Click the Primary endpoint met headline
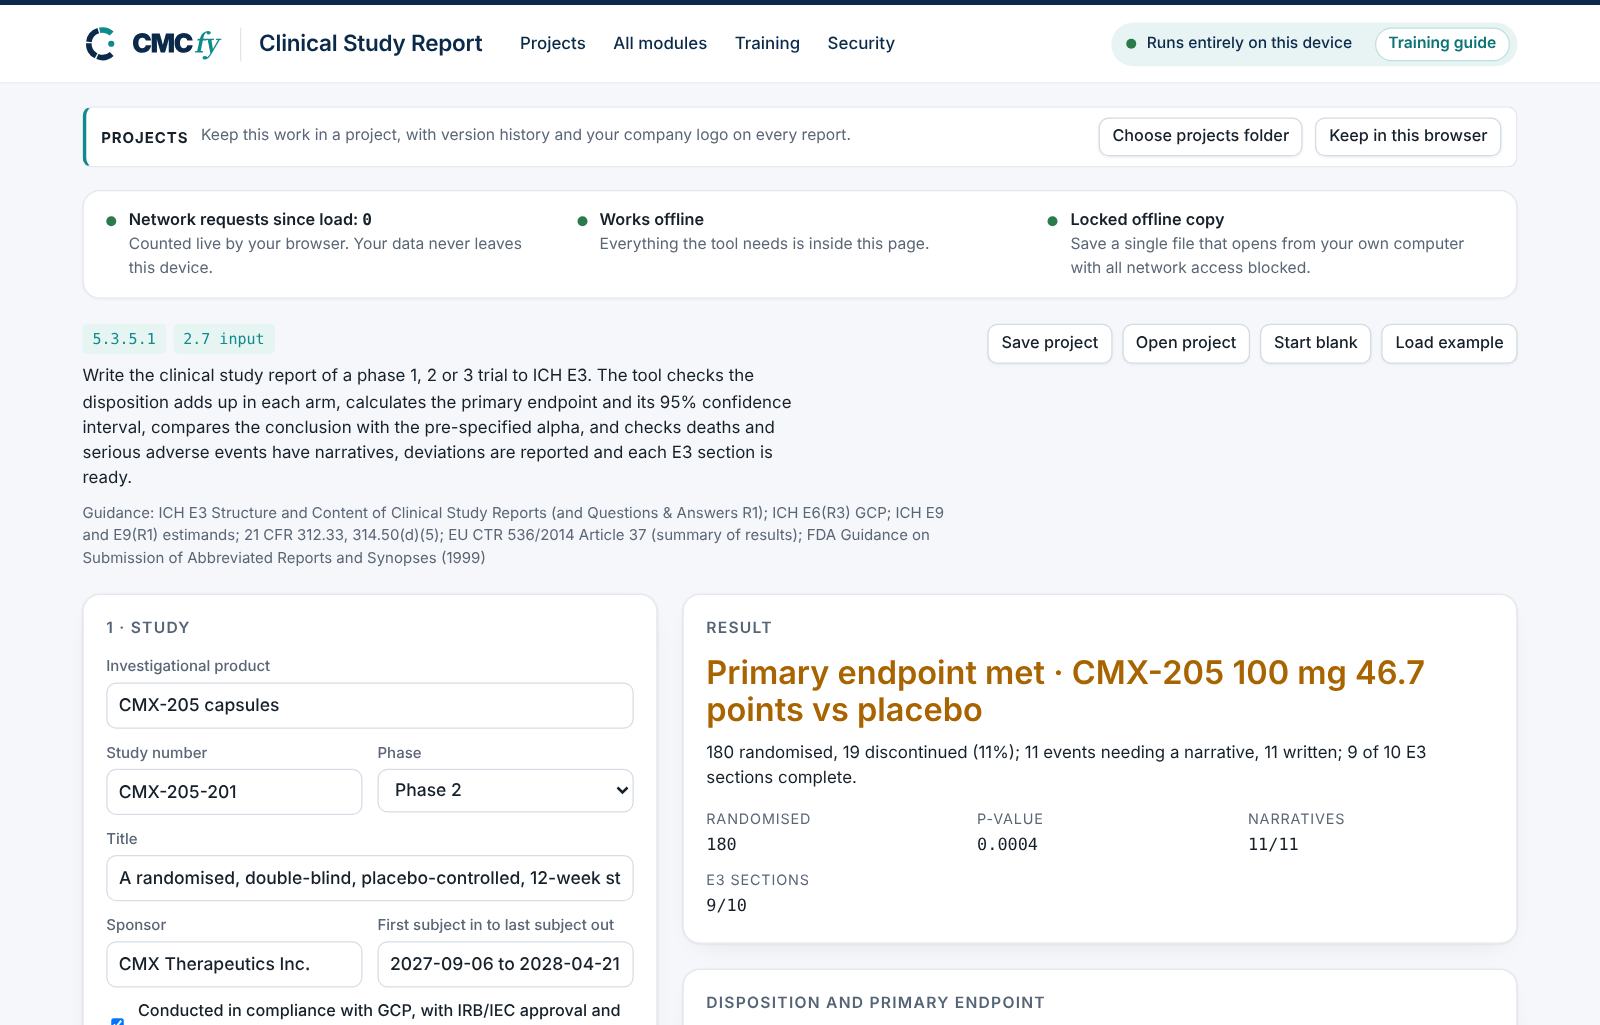The width and height of the screenshot is (1600, 1025). tap(1065, 691)
